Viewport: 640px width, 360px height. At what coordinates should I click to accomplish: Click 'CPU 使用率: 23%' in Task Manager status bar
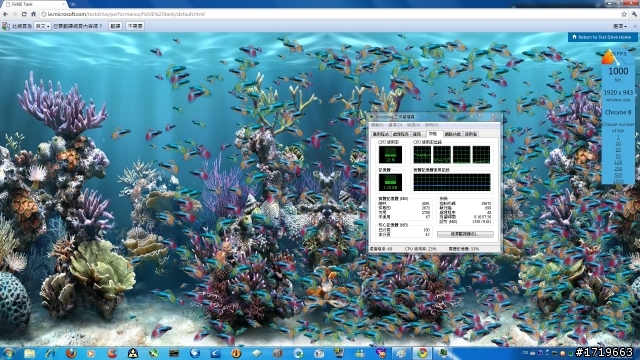pyautogui.click(x=420, y=249)
